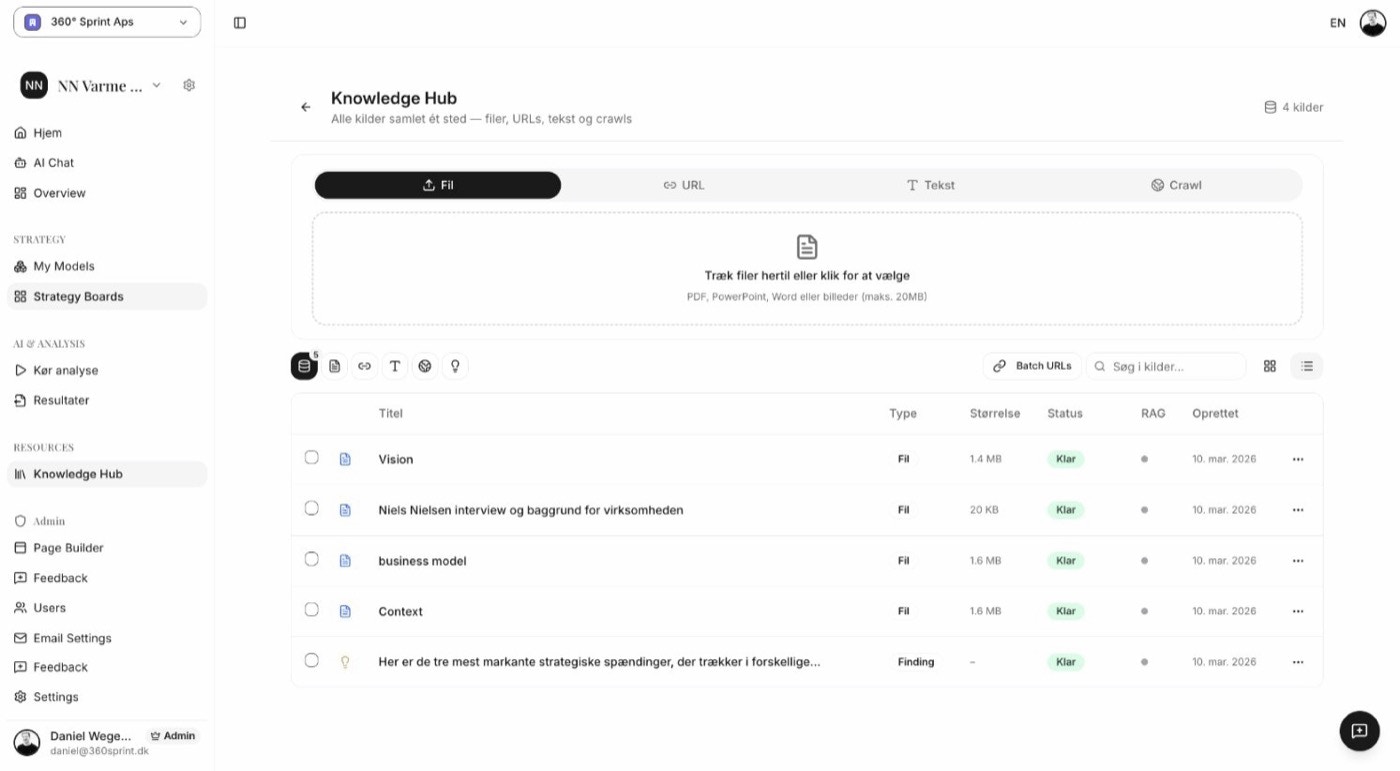Go back using the arrow beside Knowledge Hub
Screen dimensions: 1400x771
click(x=306, y=106)
